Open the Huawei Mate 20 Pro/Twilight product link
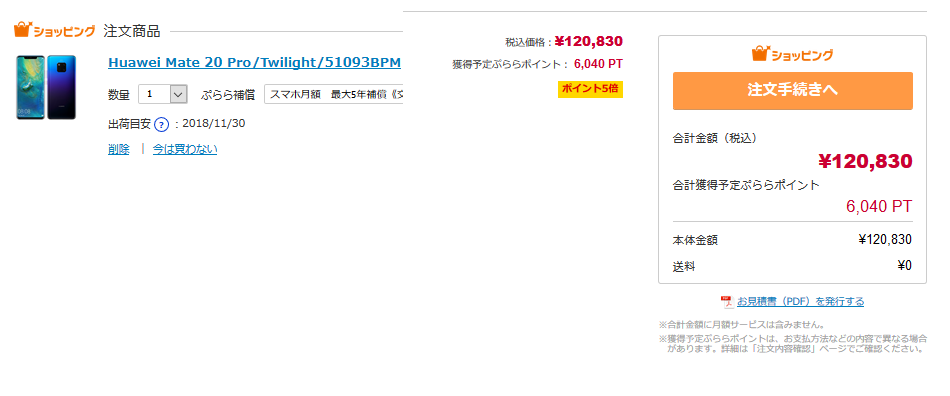 (254, 62)
